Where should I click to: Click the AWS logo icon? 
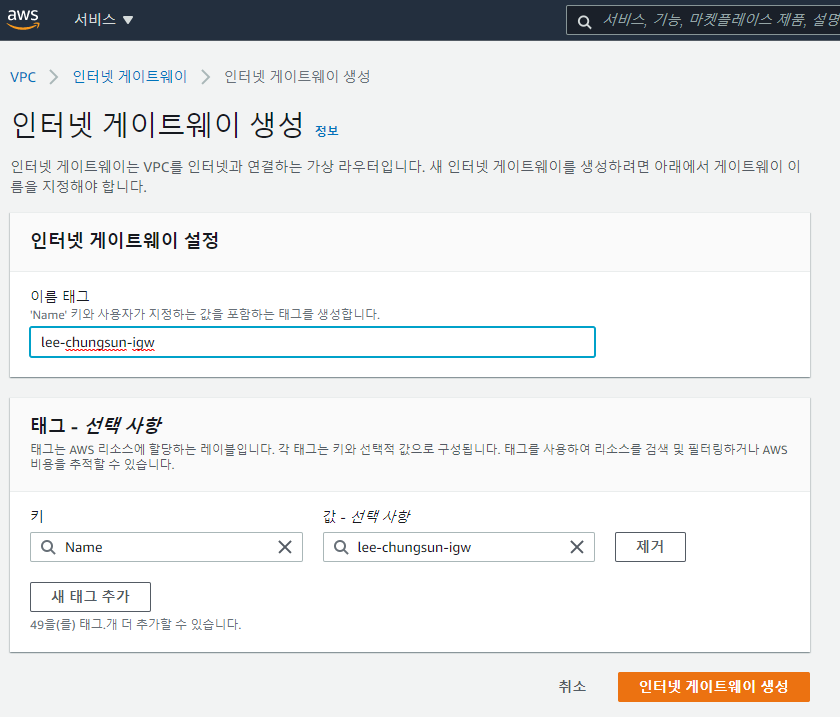(x=23, y=19)
